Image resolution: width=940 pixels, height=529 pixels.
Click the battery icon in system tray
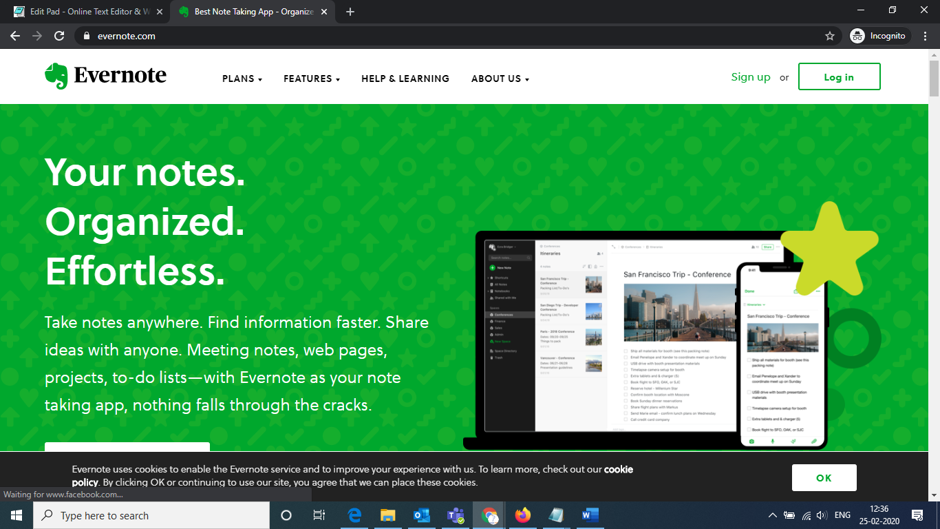click(x=790, y=515)
